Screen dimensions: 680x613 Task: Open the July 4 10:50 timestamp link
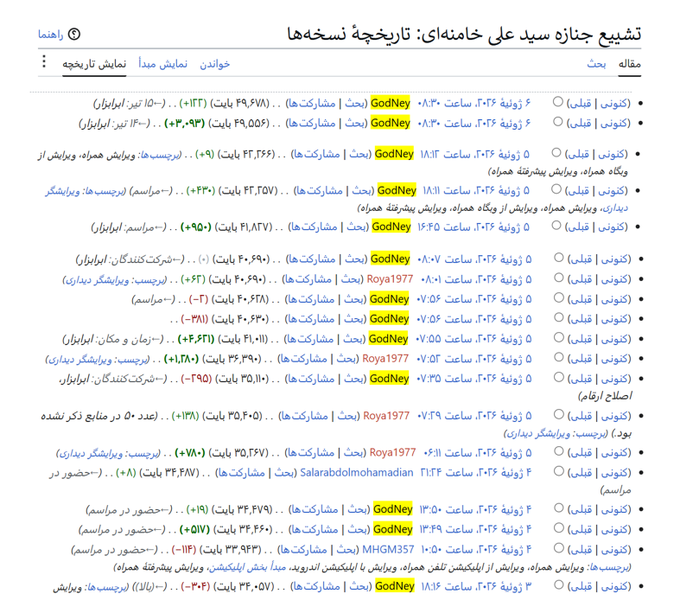pos(476,550)
